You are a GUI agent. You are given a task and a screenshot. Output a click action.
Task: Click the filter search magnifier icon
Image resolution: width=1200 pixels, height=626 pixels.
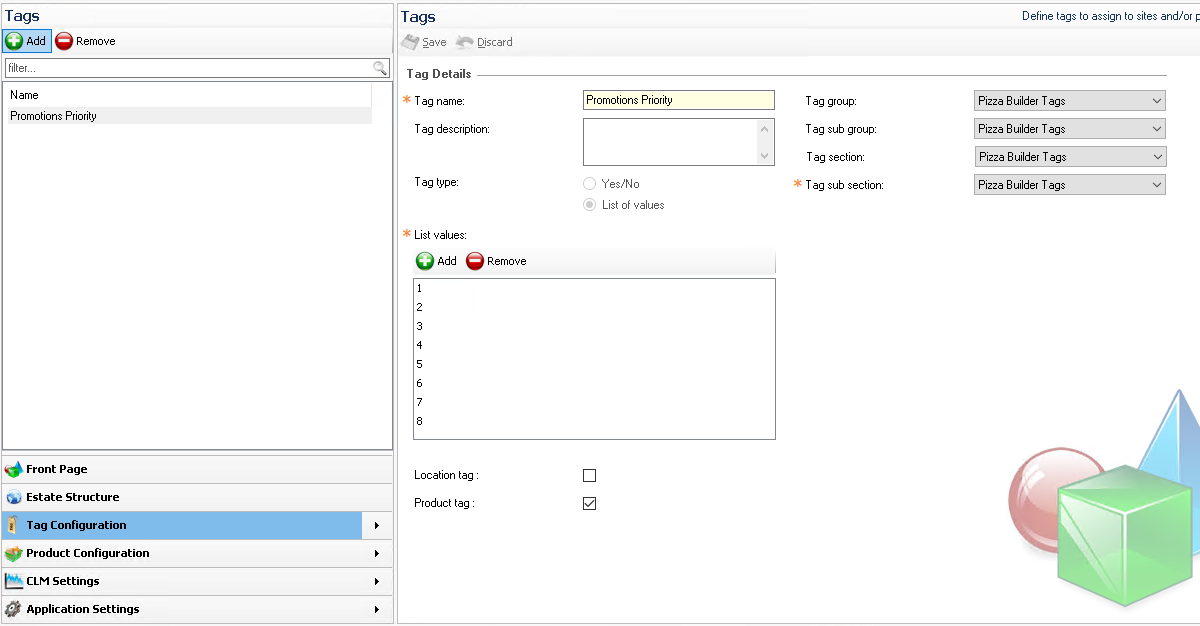tap(380, 68)
